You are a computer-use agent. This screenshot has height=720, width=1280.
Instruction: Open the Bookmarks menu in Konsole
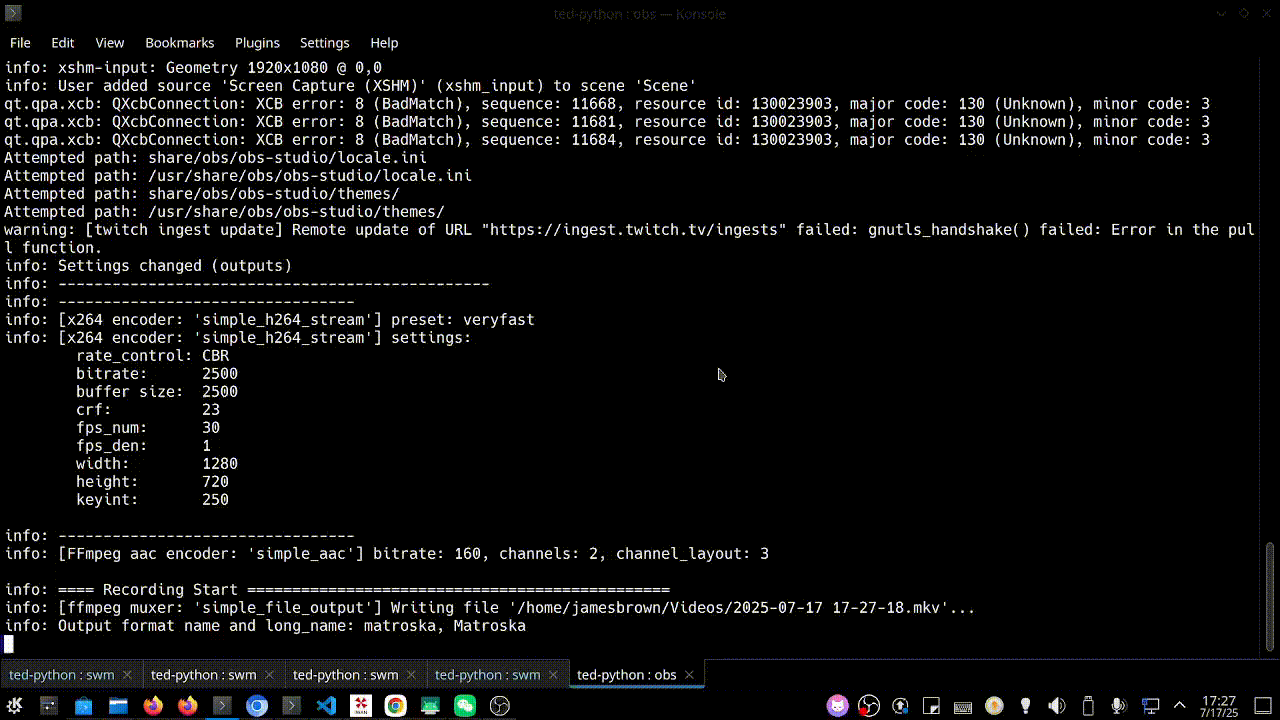(x=180, y=43)
